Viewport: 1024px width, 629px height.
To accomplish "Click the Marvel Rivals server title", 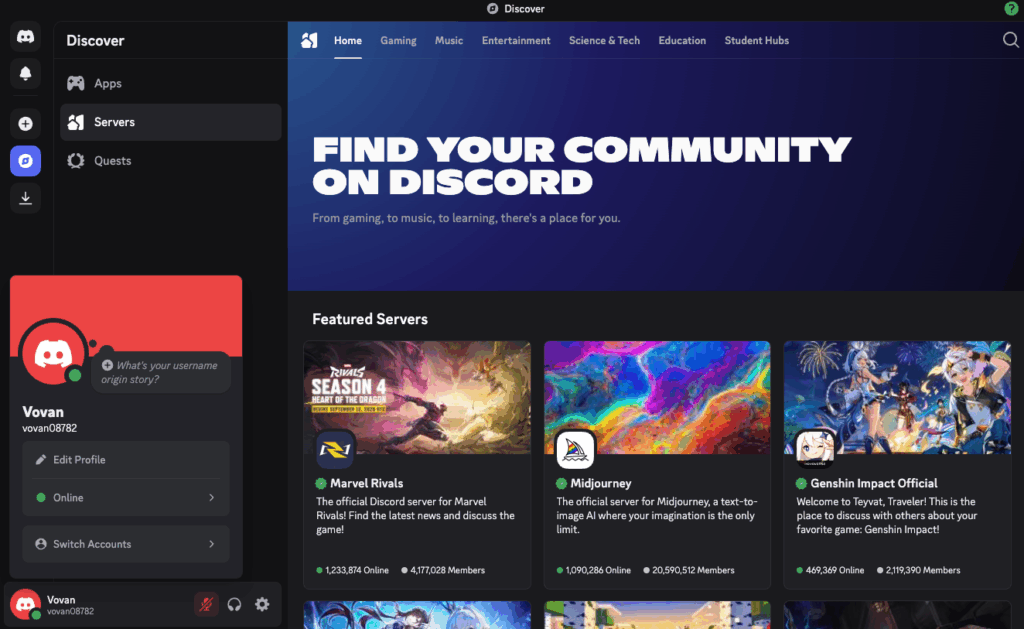I will (x=366, y=483).
